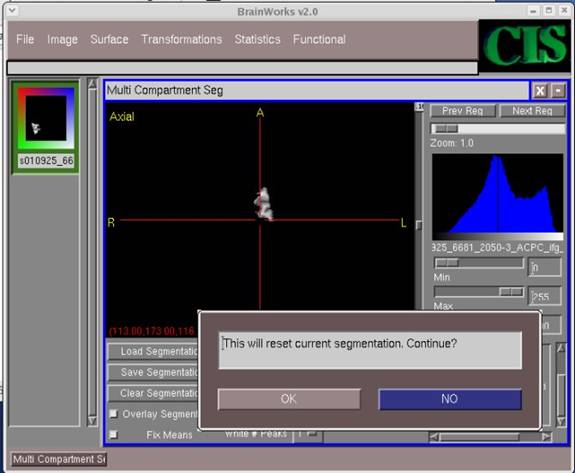Click the CIS logo icon
575x473 pixels.
(x=525, y=46)
